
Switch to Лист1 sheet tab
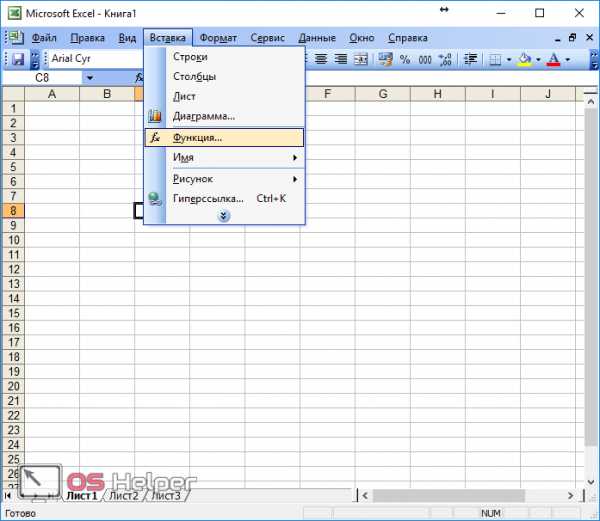pos(82,496)
